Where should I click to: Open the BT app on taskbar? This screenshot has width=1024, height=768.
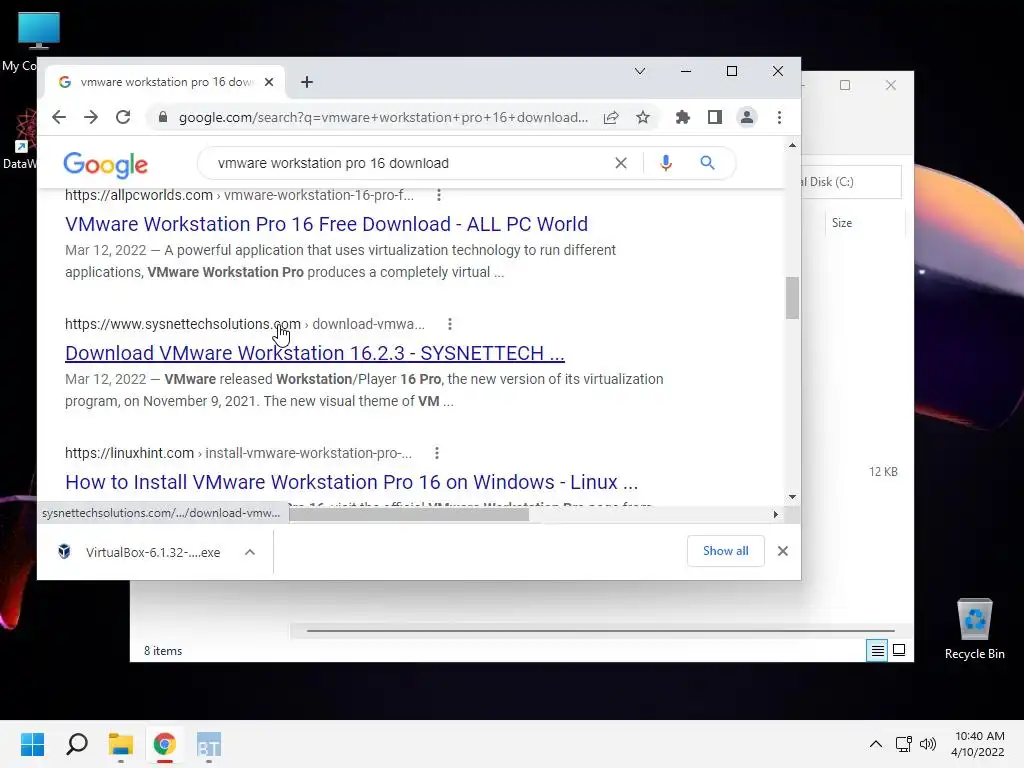tap(209, 744)
